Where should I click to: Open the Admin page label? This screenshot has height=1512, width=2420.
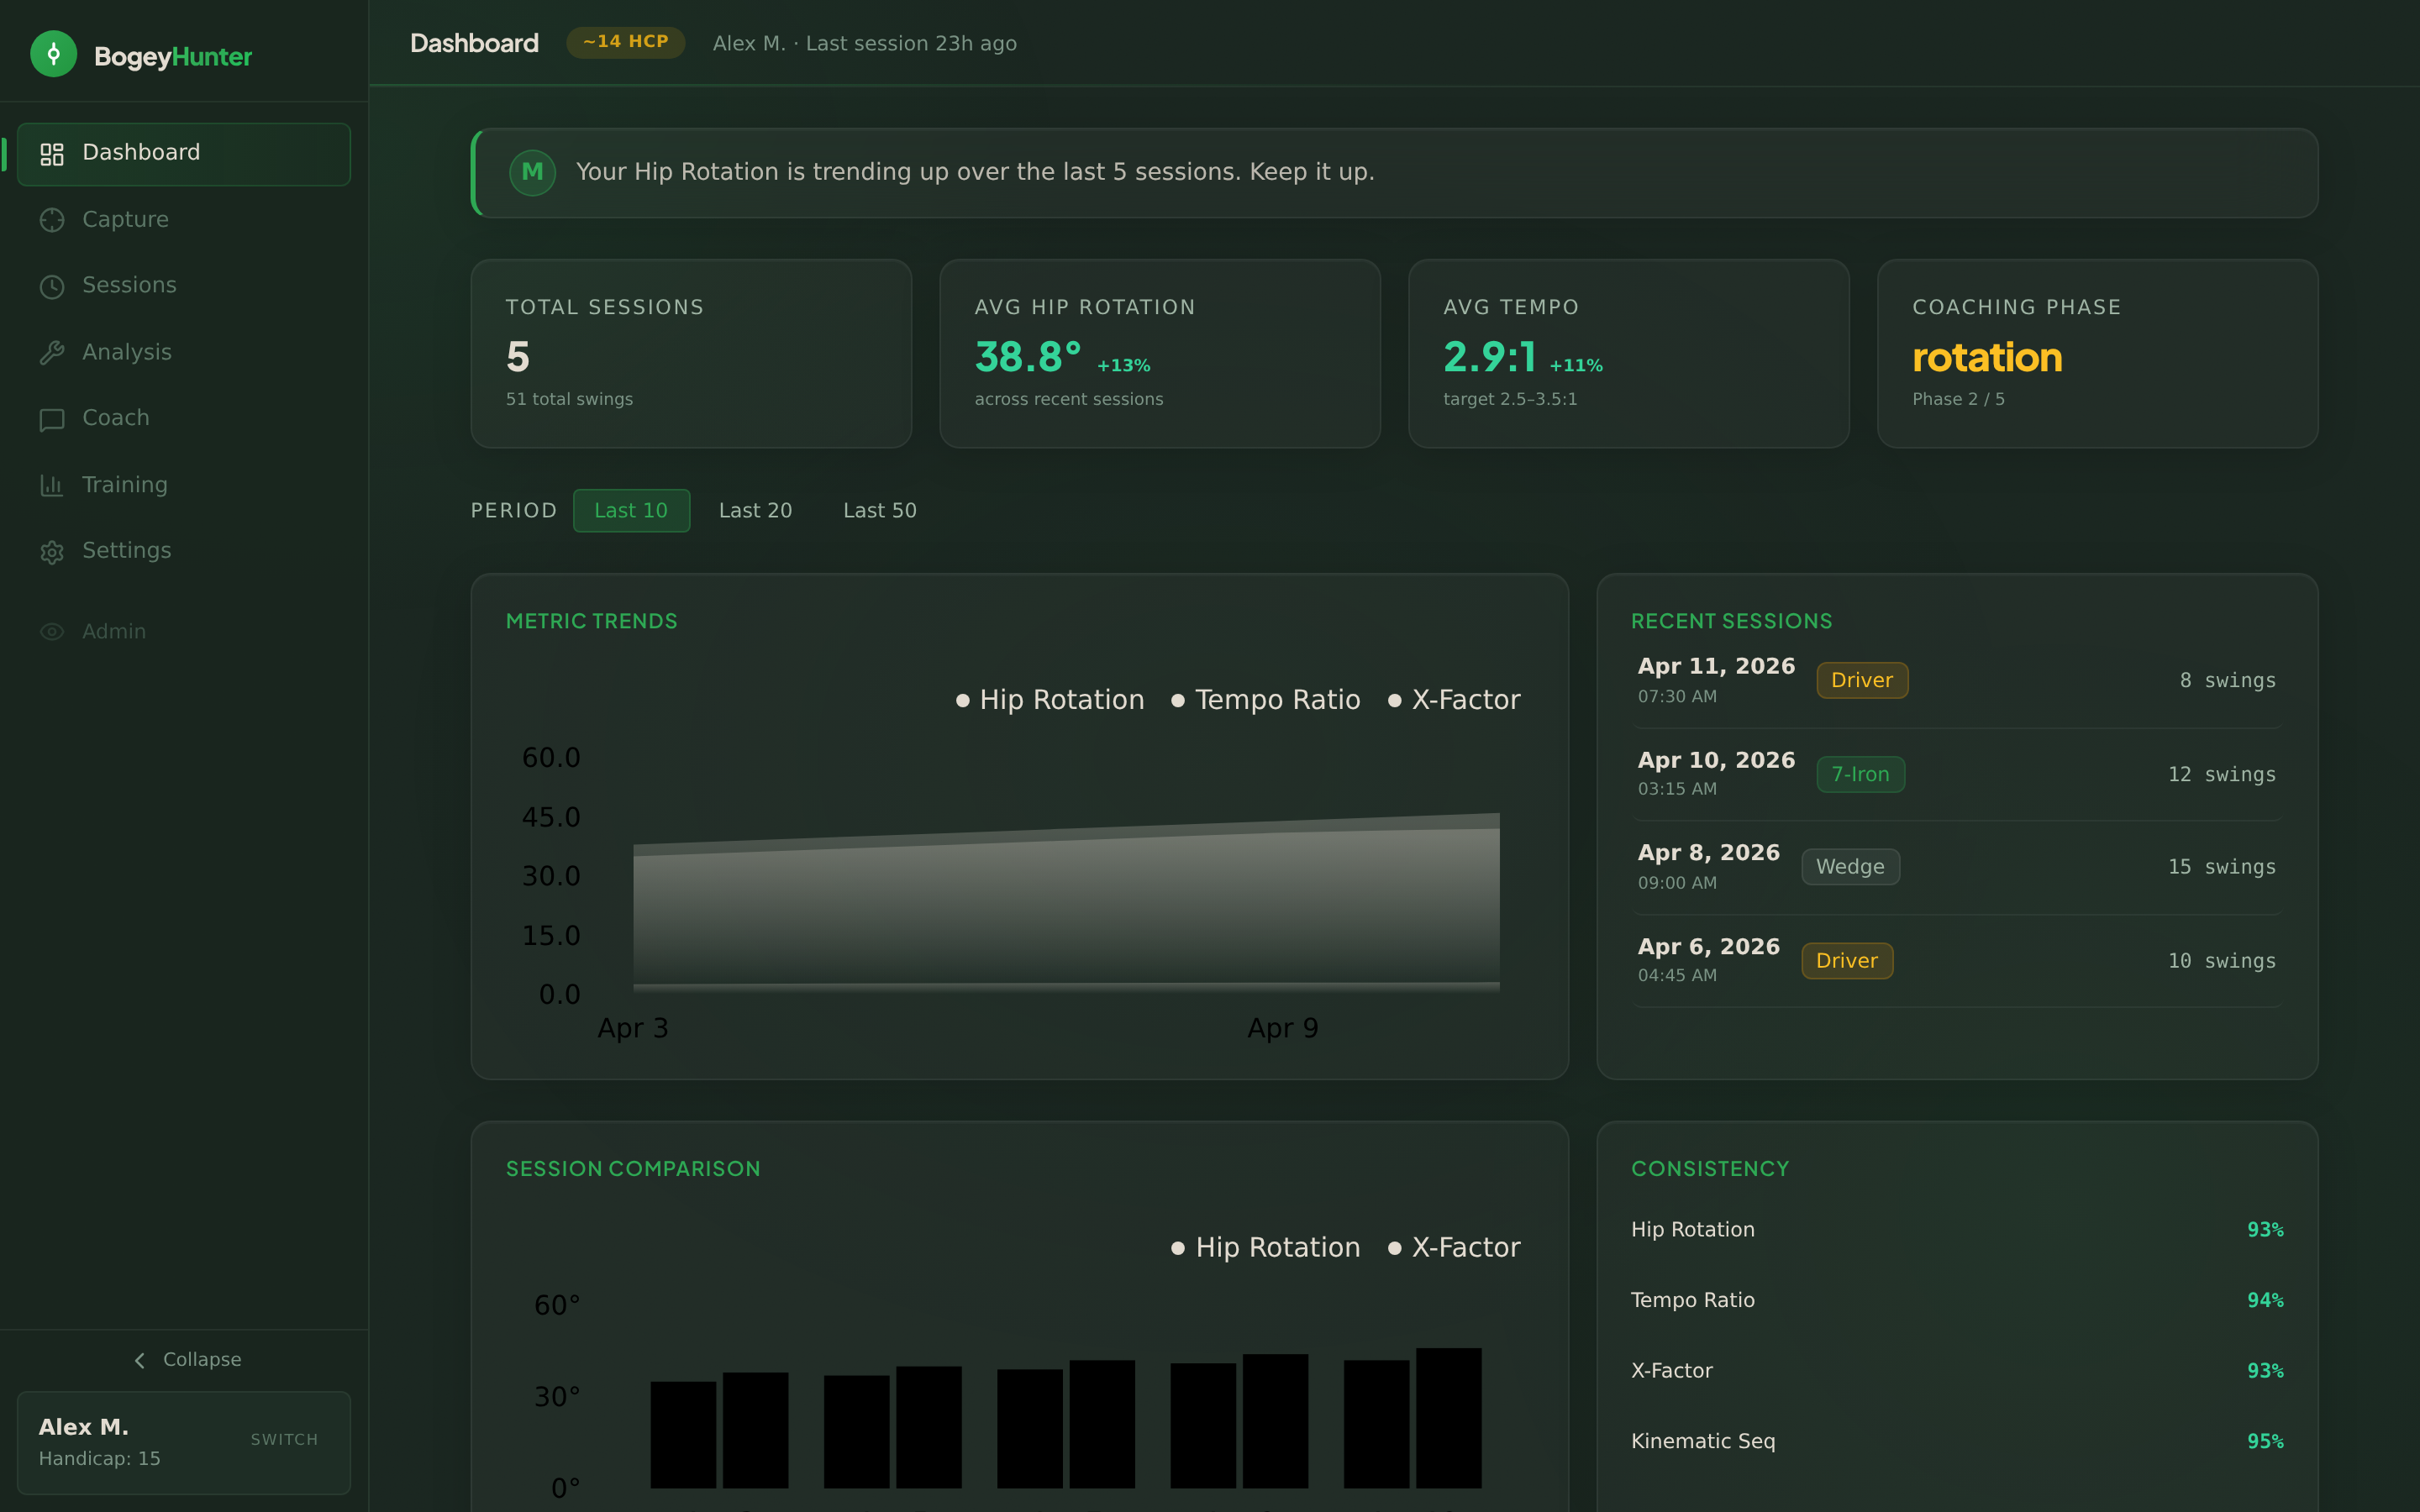[x=114, y=631]
